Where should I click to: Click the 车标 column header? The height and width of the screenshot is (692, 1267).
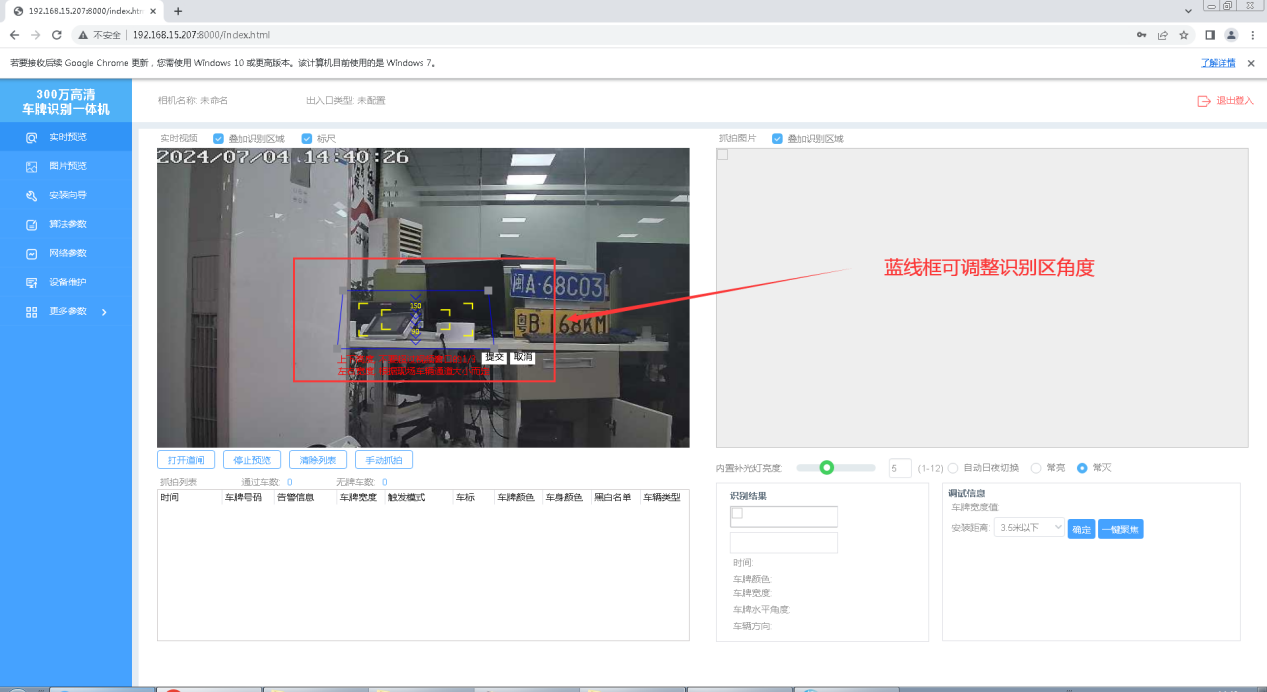[465, 497]
